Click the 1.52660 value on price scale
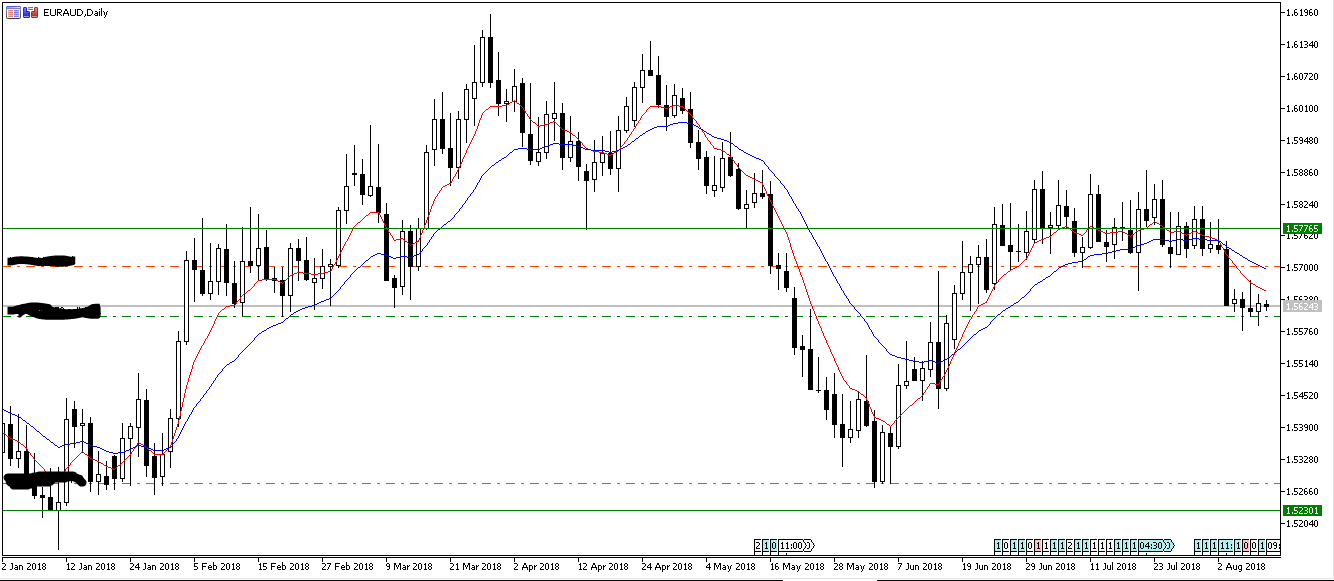The width and height of the screenshot is (1334, 581). pos(1301,491)
